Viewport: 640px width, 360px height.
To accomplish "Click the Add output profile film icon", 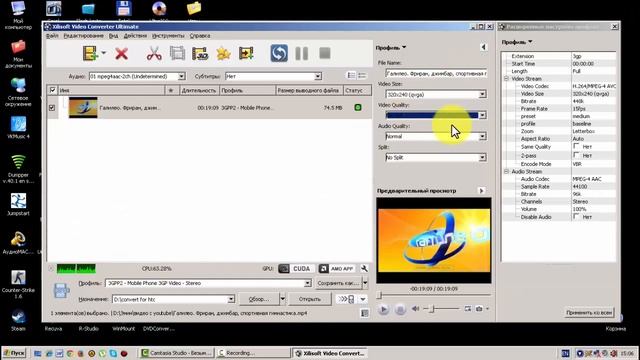I will [x=246, y=53].
